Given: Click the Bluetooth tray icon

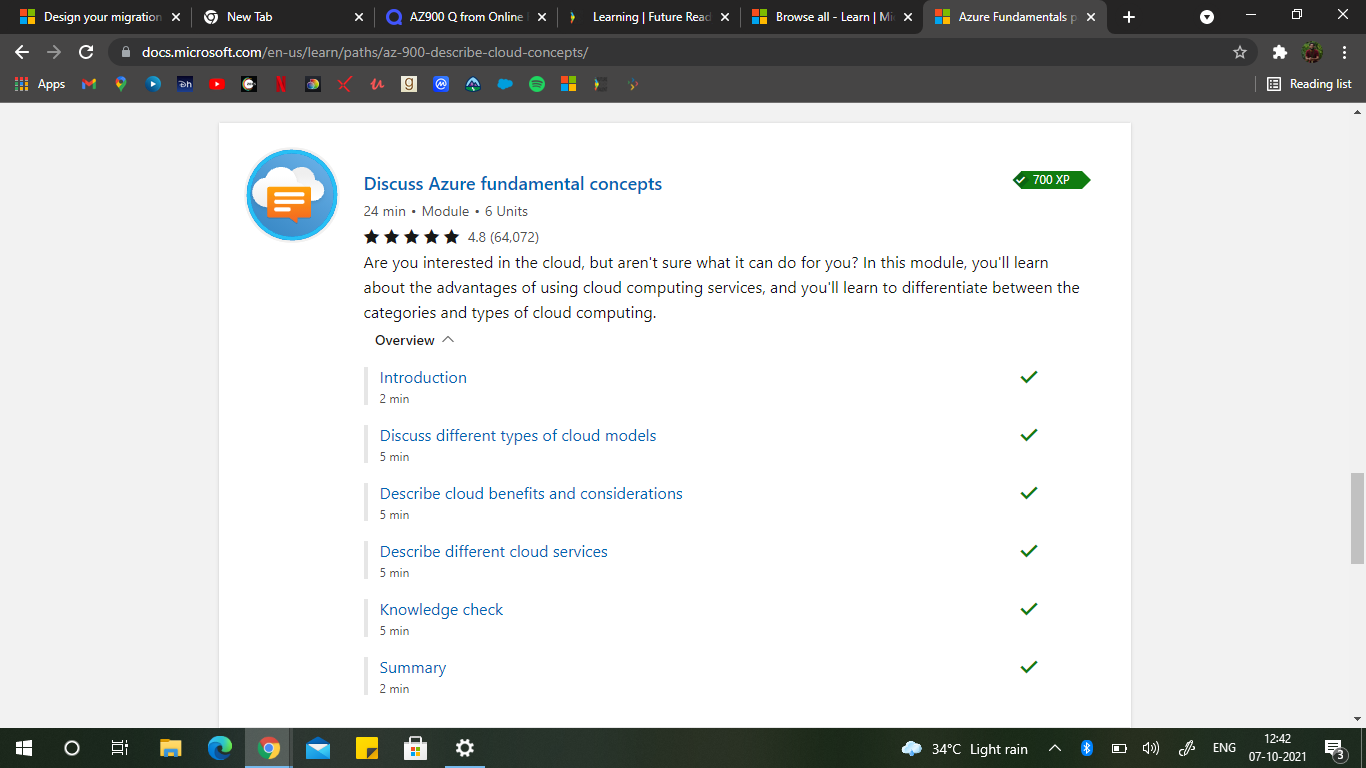Looking at the screenshot, I should click(1086, 748).
